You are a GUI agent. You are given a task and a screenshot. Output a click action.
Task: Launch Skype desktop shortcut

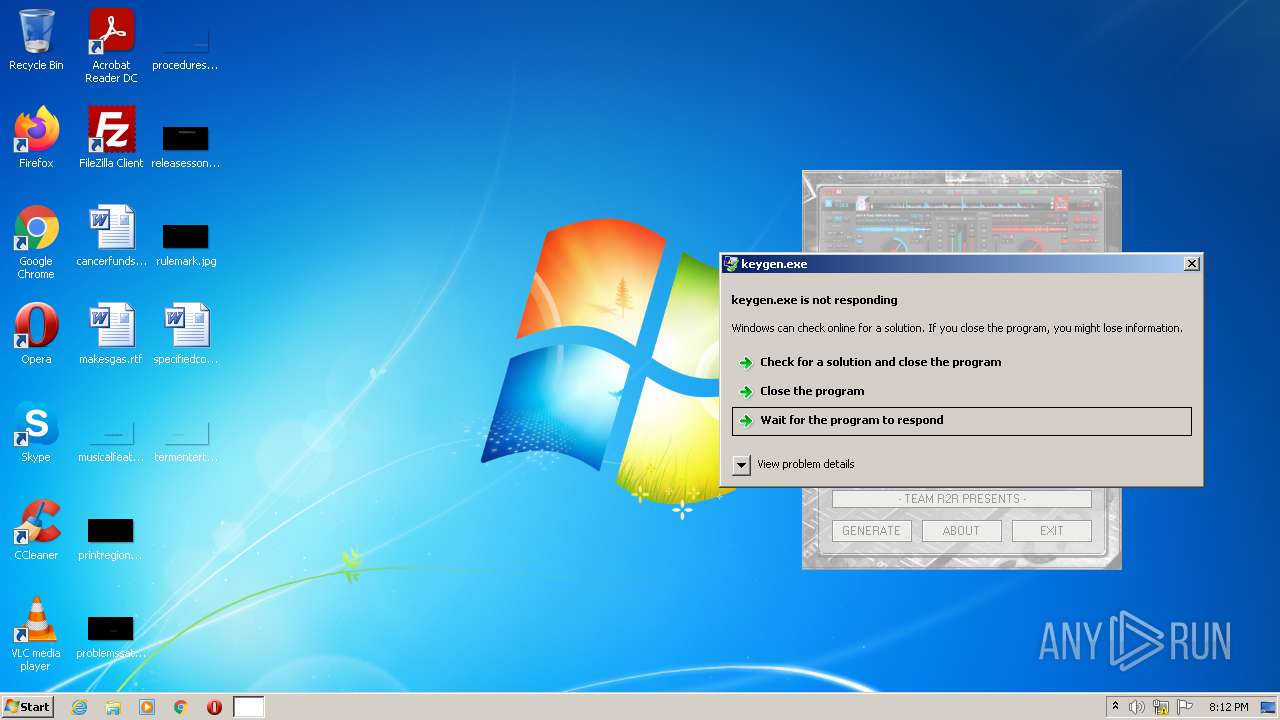click(36, 432)
